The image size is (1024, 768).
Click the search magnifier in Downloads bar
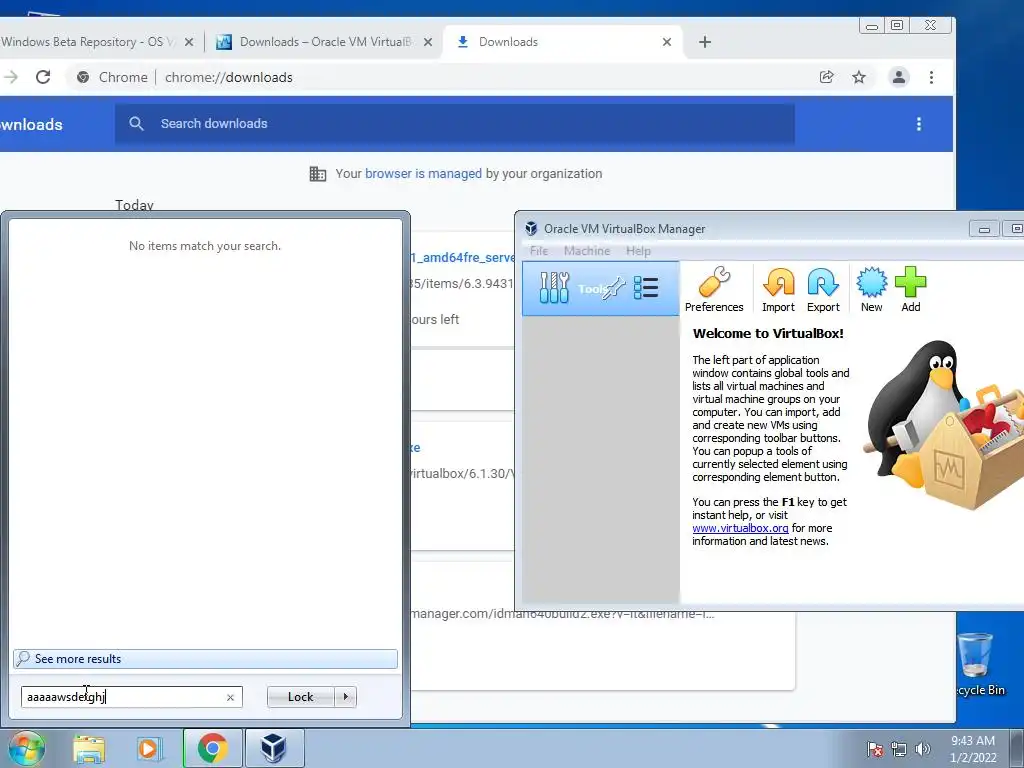pos(136,123)
